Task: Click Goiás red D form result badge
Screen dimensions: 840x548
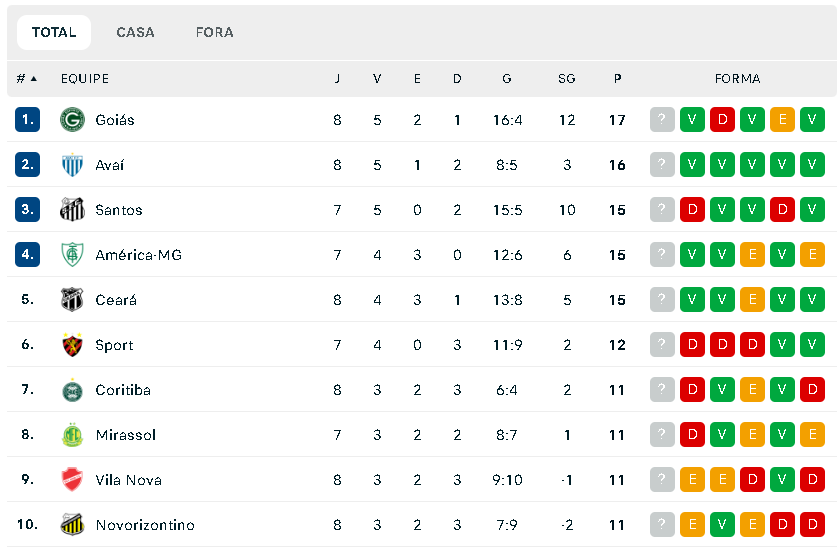Action: [x=722, y=119]
